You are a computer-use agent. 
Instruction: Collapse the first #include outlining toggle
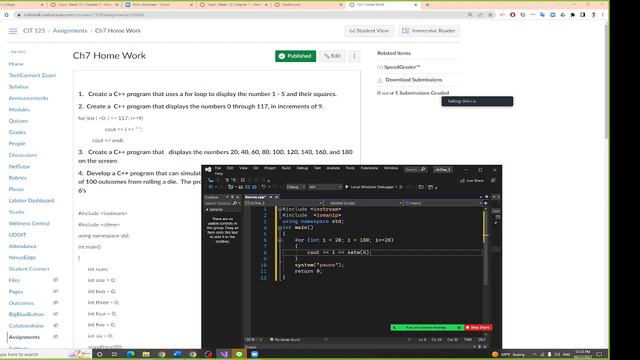click(x=280, y=209)
